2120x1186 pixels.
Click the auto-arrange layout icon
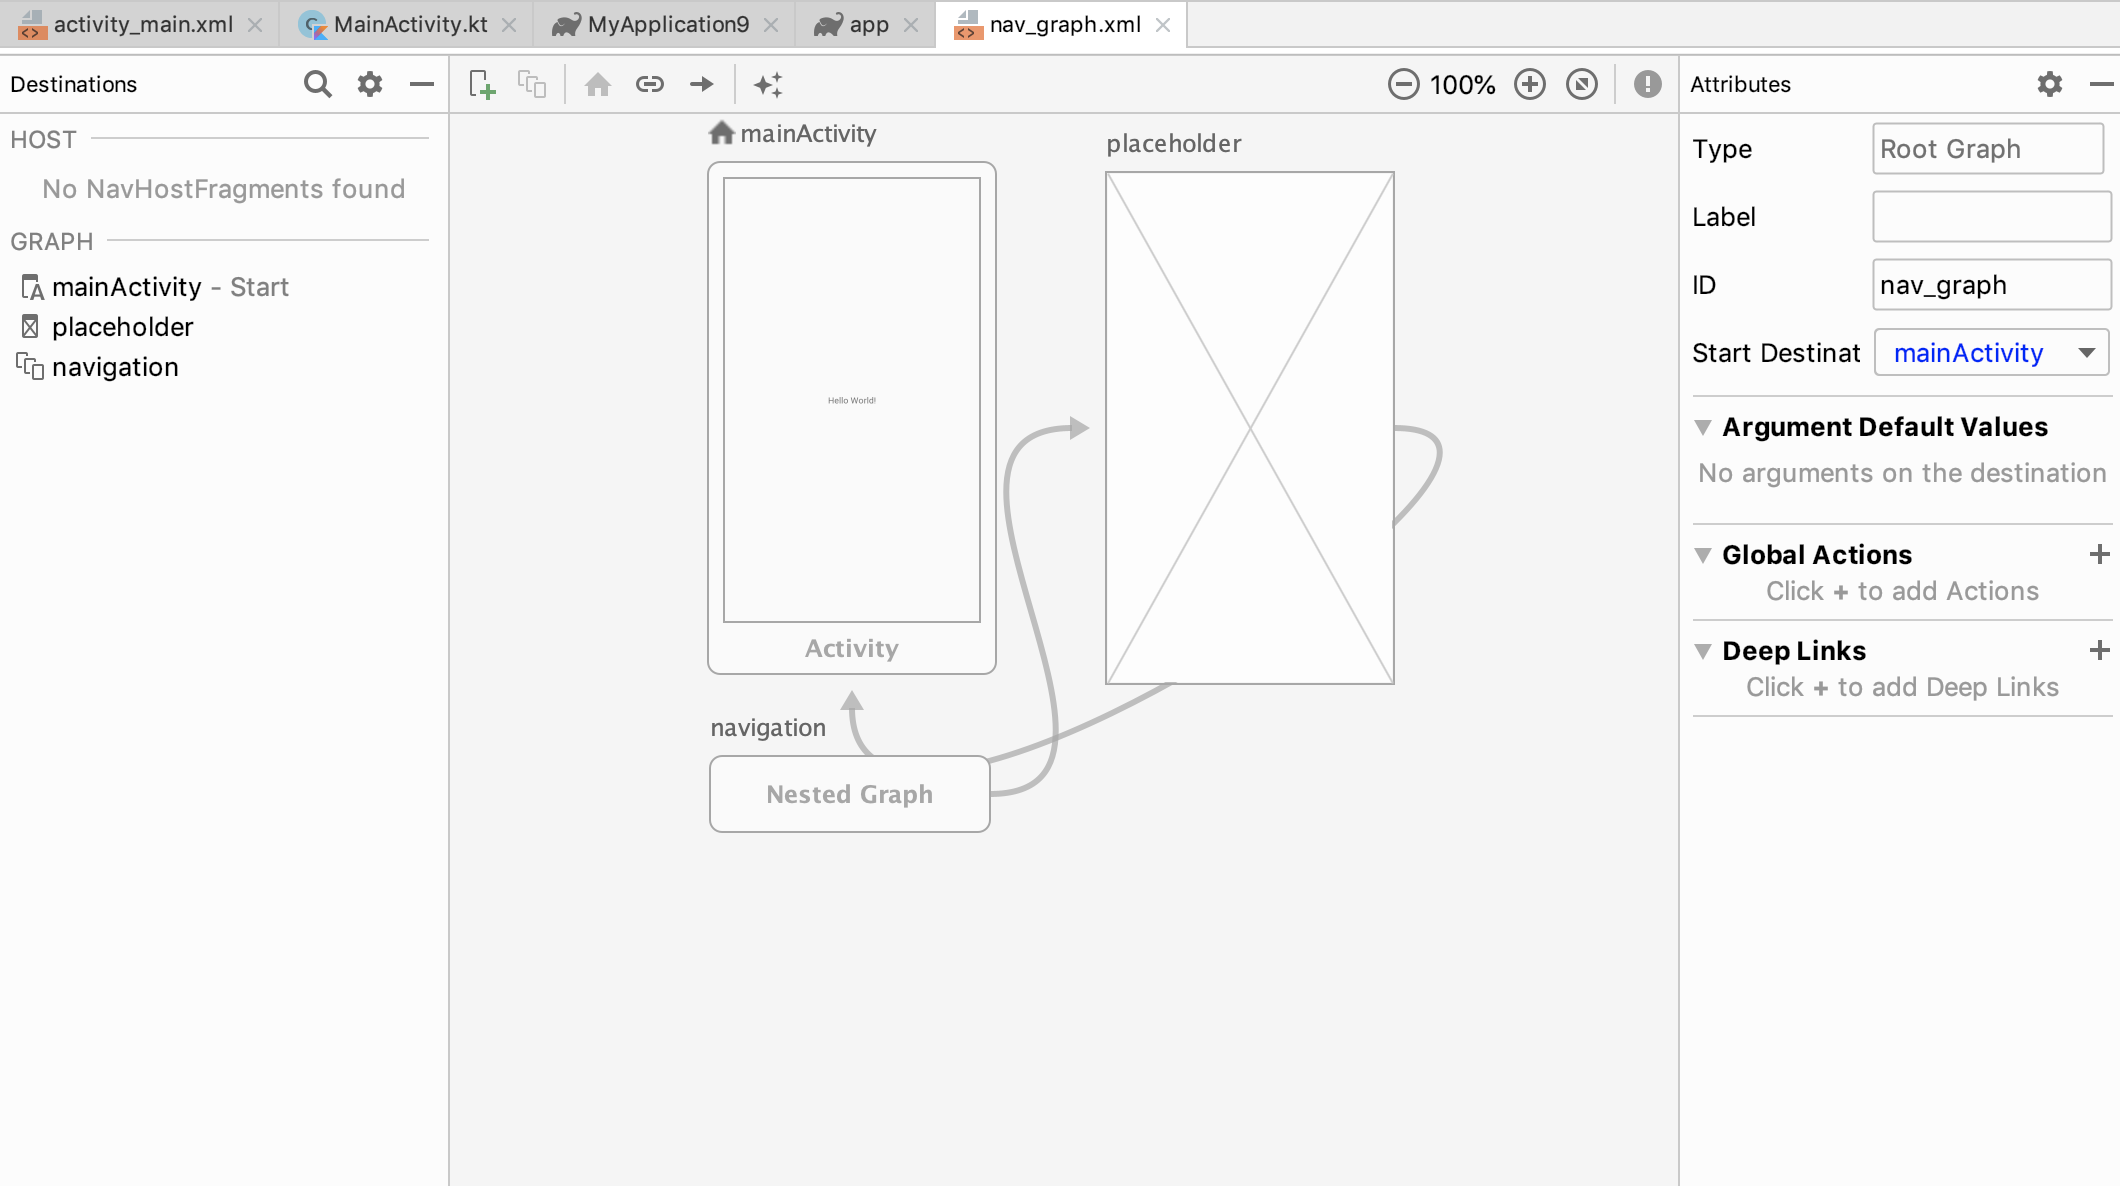click(x=769, y=84)
